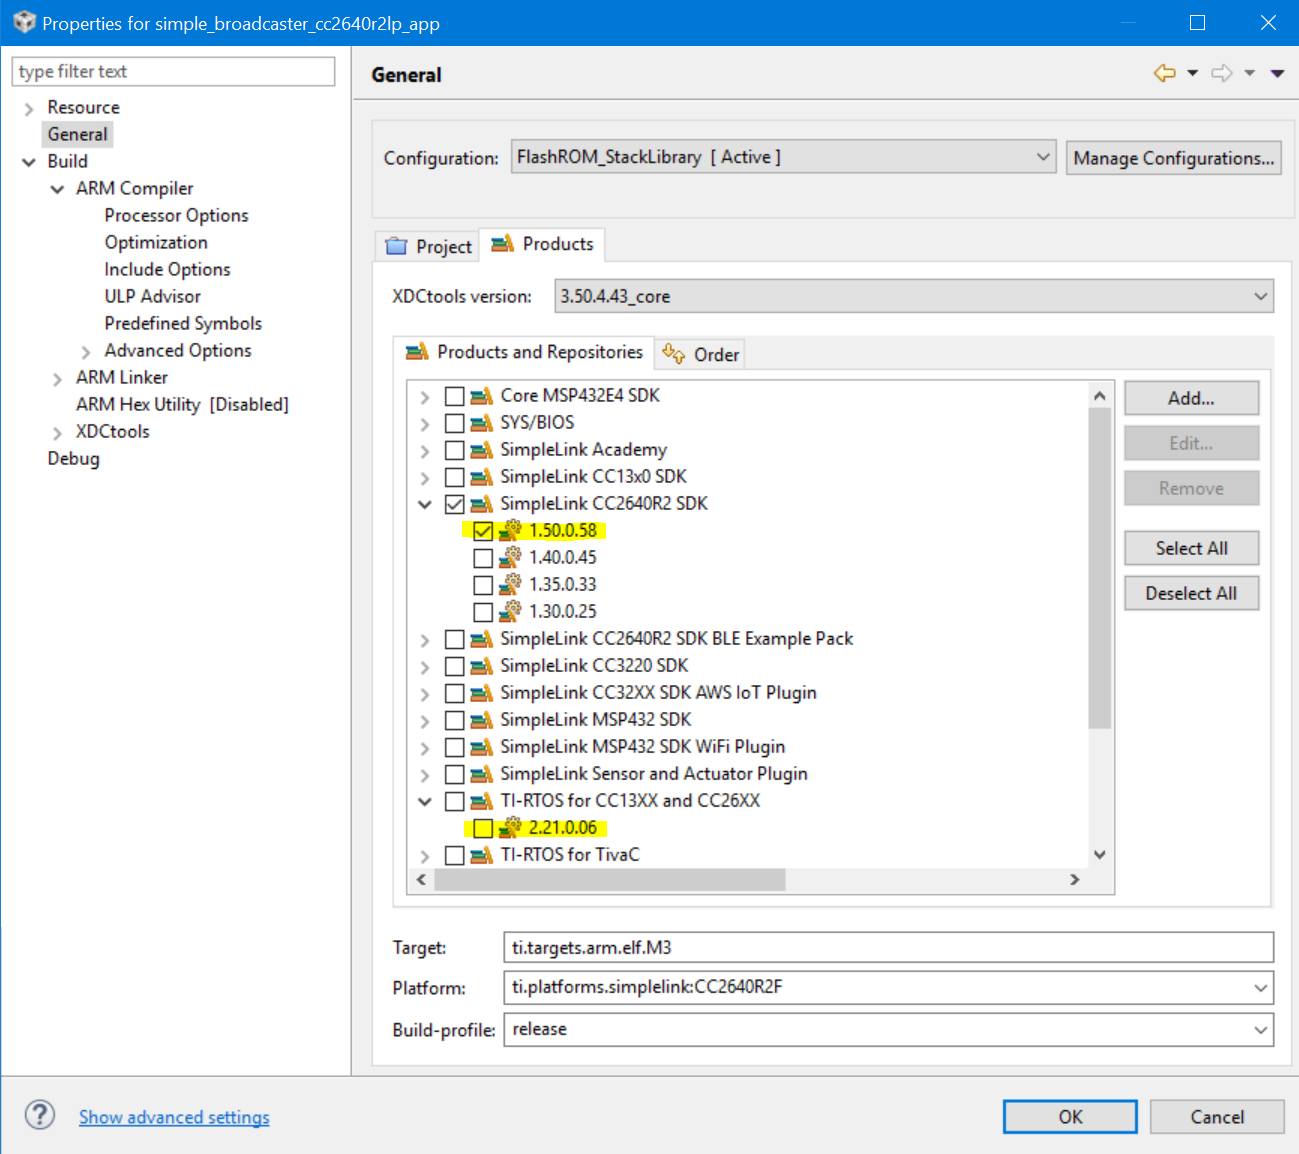Select the Products tab

tap(542, 244)
